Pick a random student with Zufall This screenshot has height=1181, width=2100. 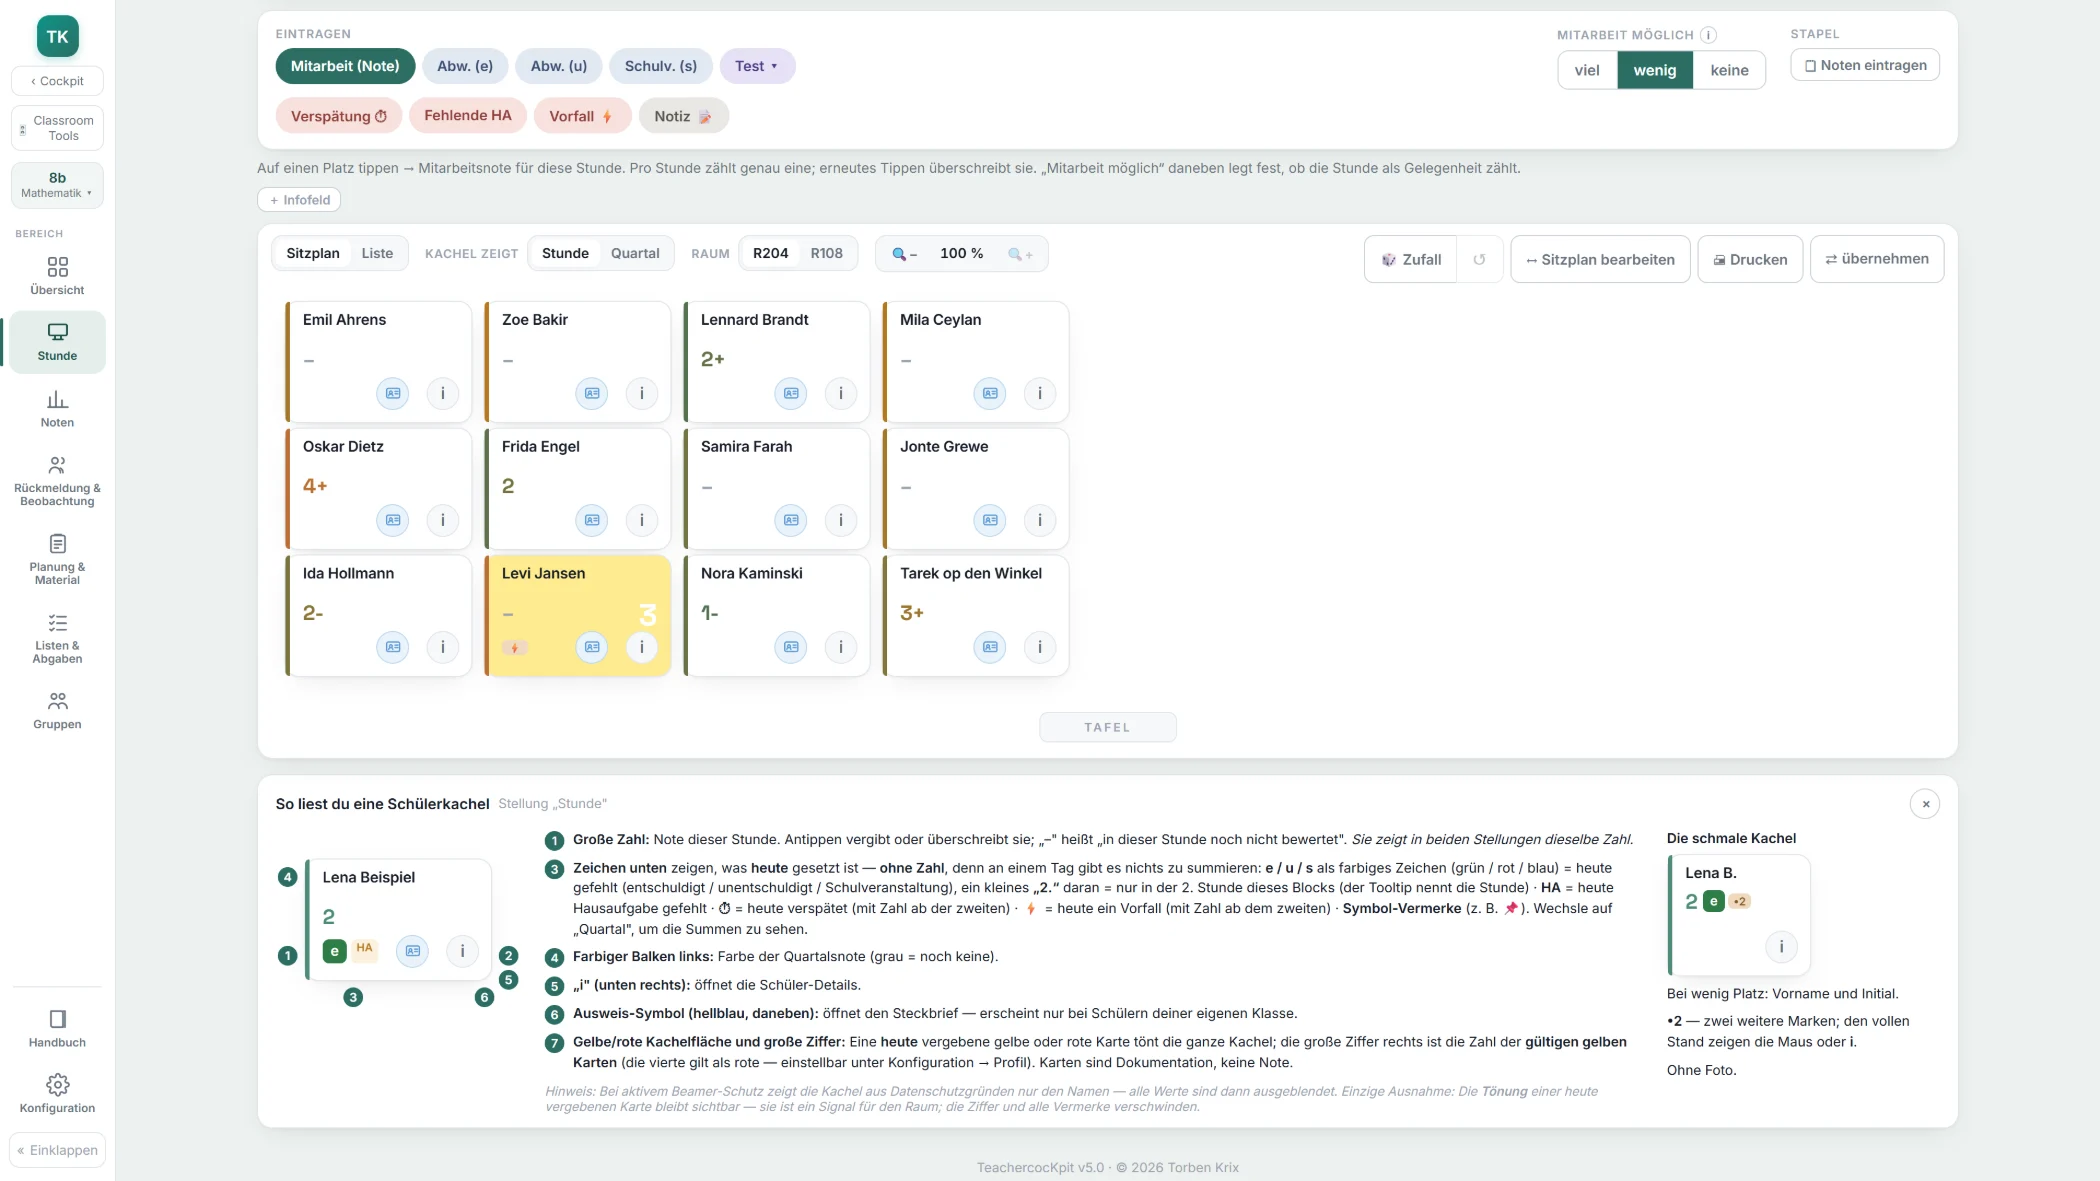coord(1411,259)
